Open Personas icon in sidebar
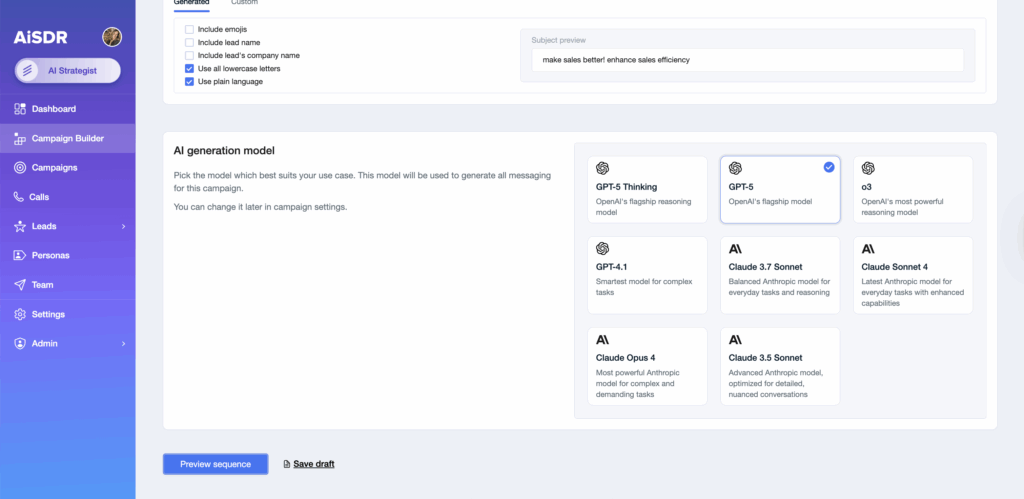 coord(20,256)
